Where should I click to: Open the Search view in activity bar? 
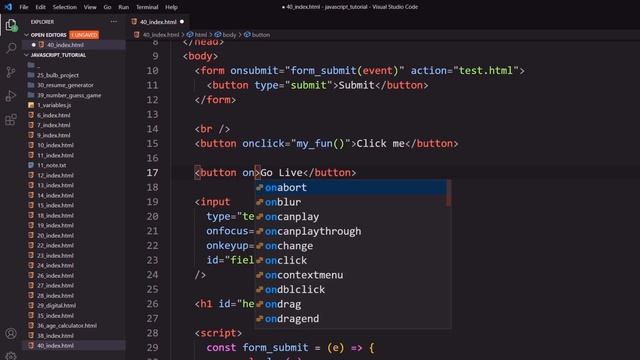(11, 48)
